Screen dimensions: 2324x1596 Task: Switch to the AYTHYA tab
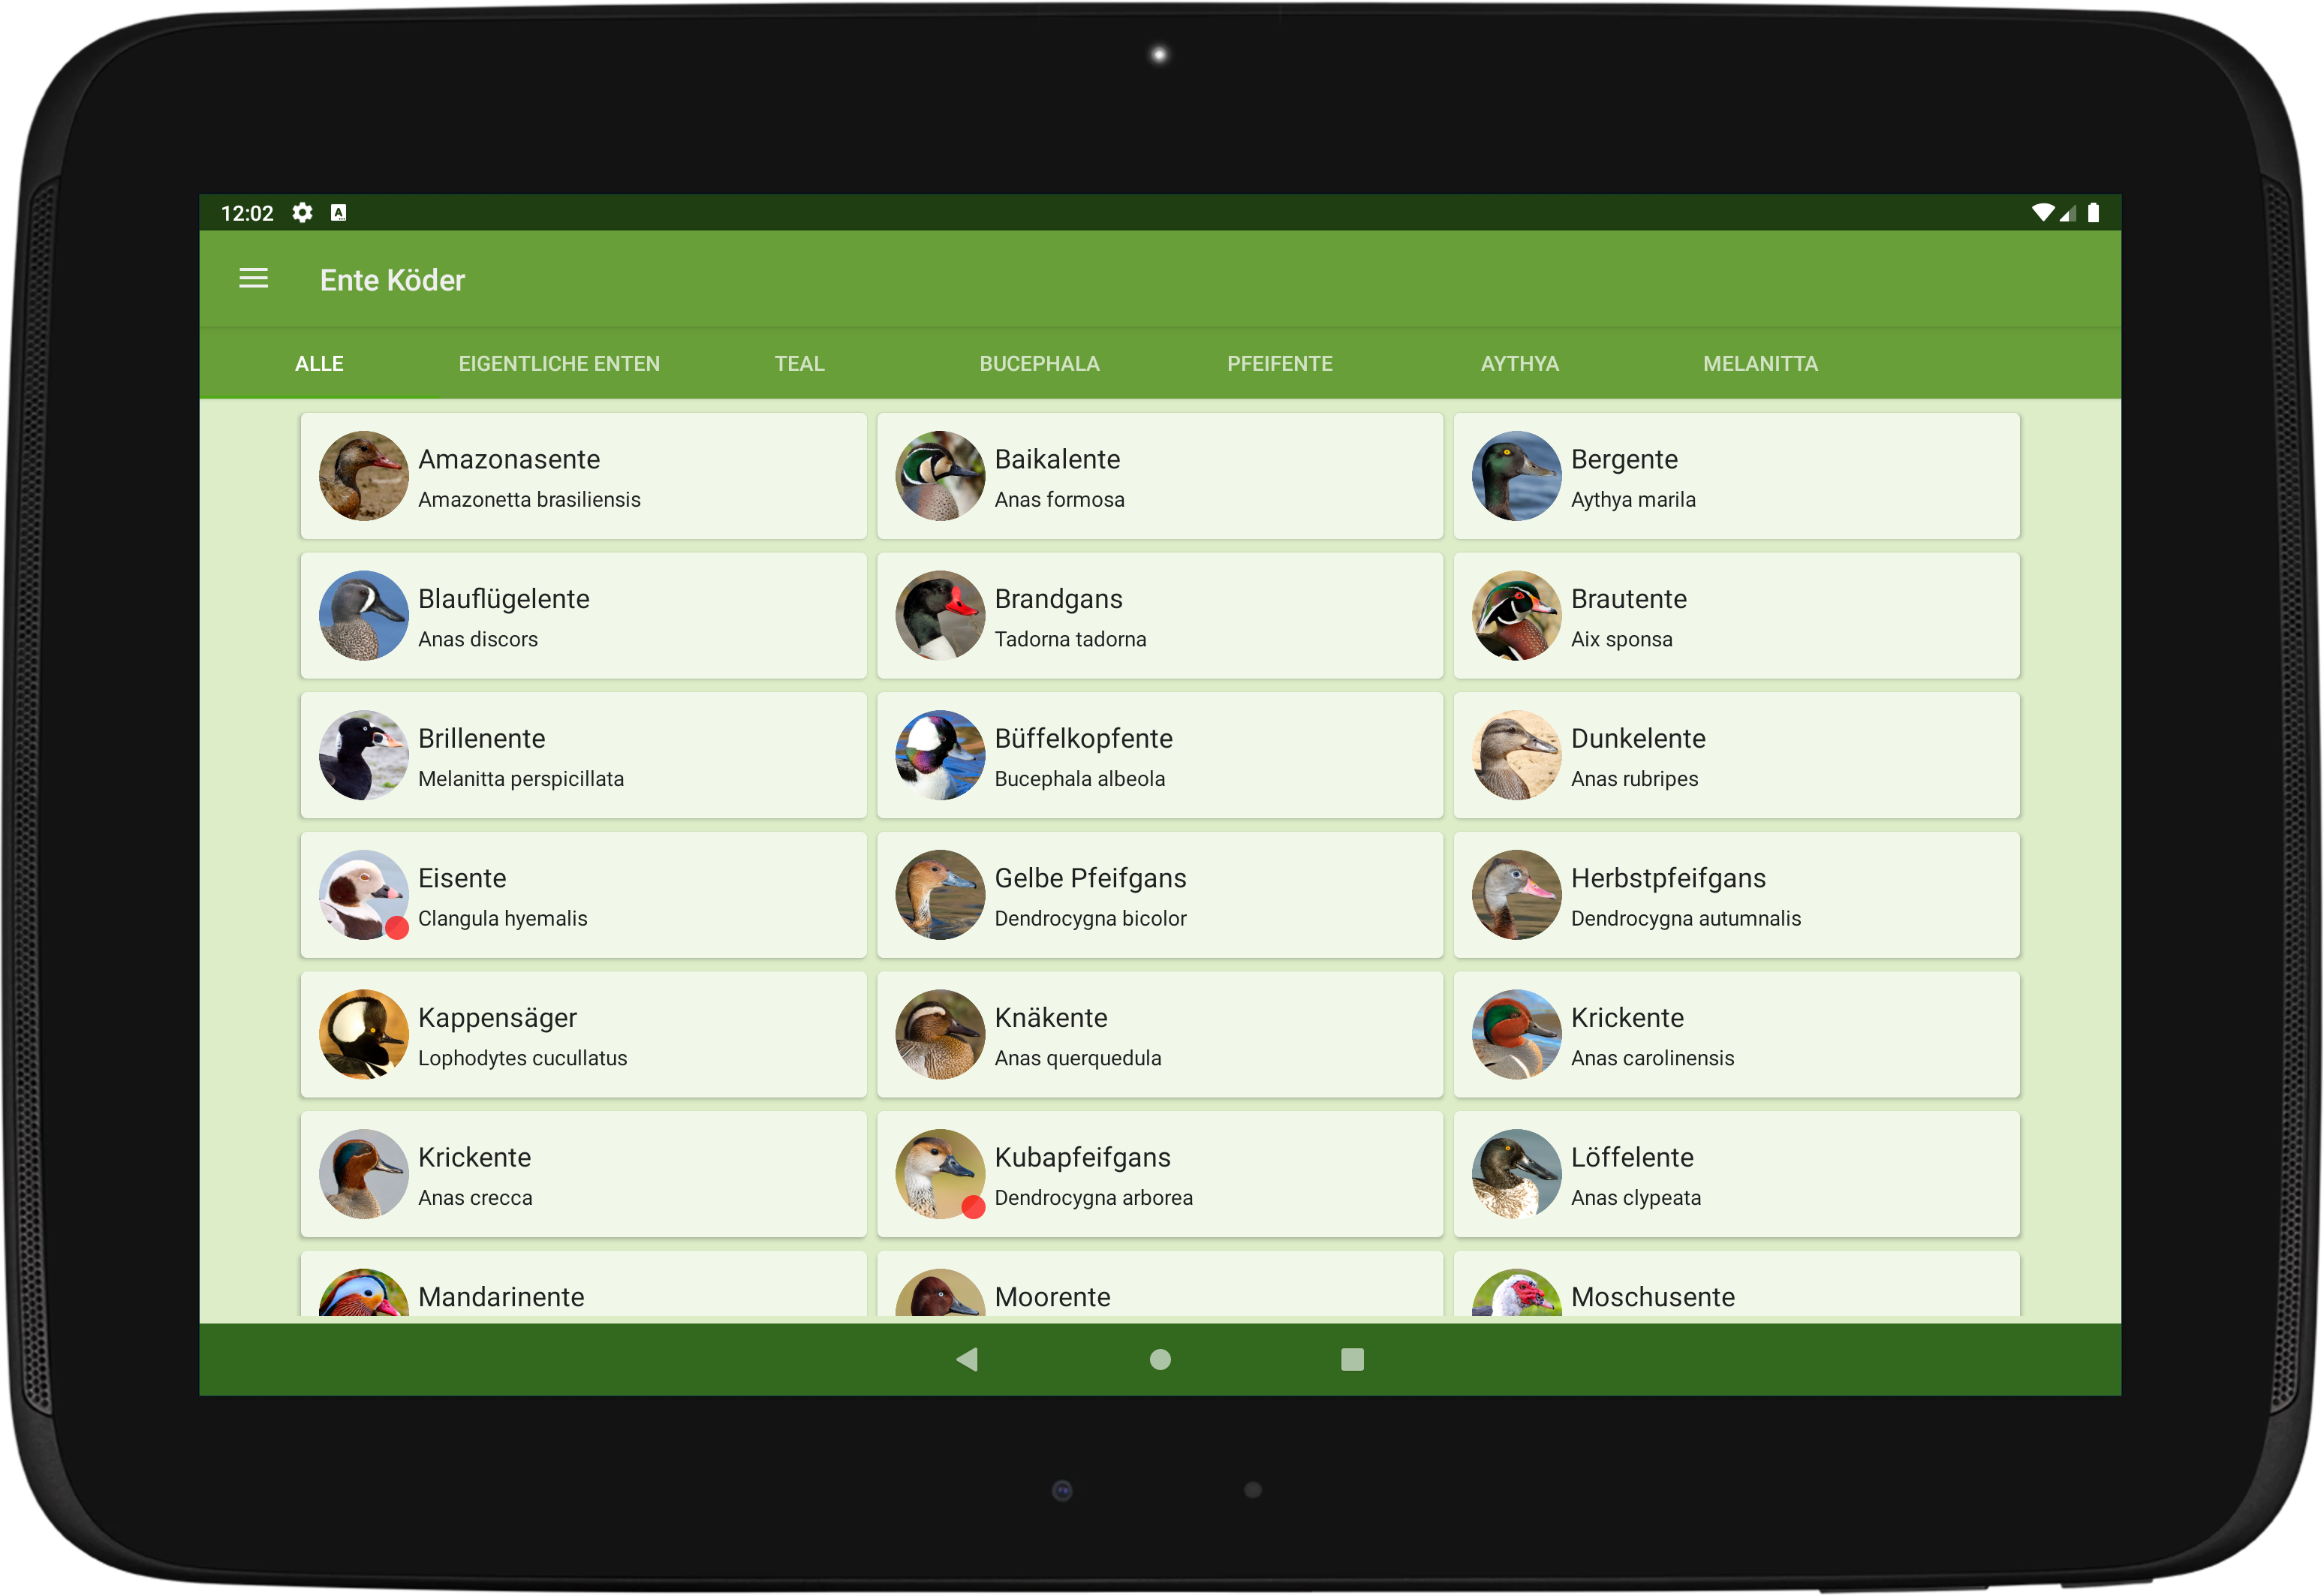coord(1520,364)
